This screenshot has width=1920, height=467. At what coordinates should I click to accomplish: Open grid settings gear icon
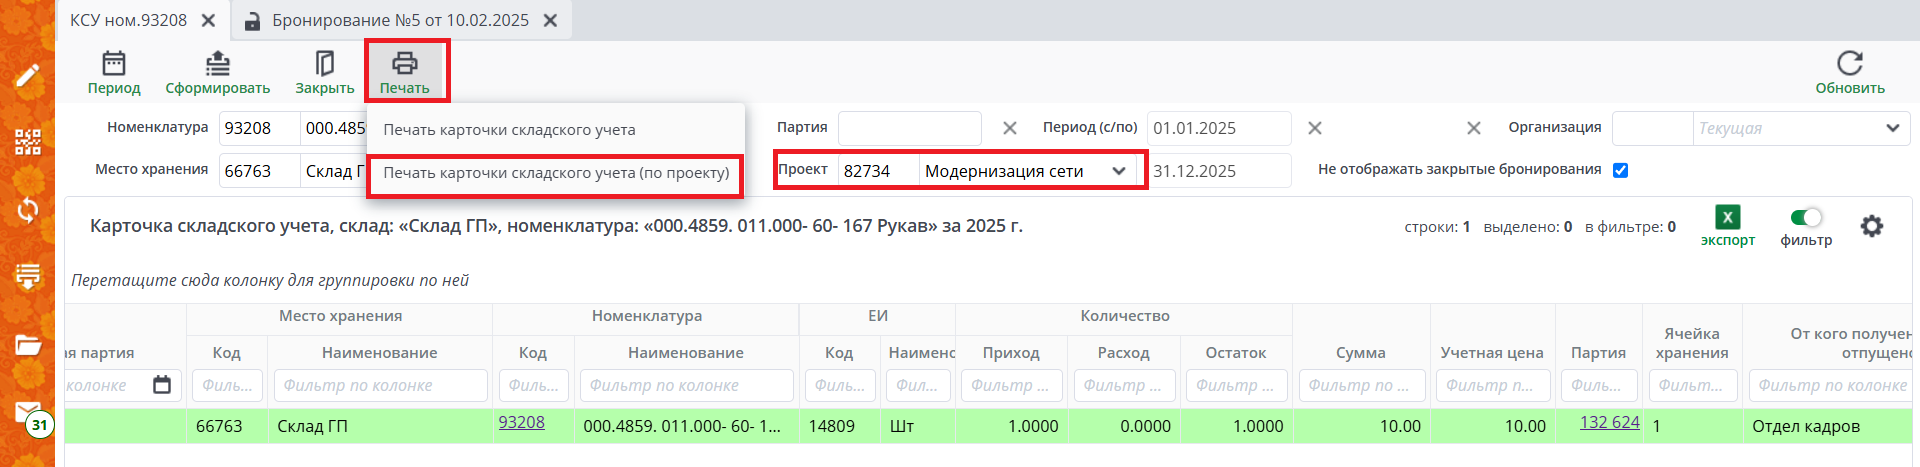click(x=1871, y=226)
